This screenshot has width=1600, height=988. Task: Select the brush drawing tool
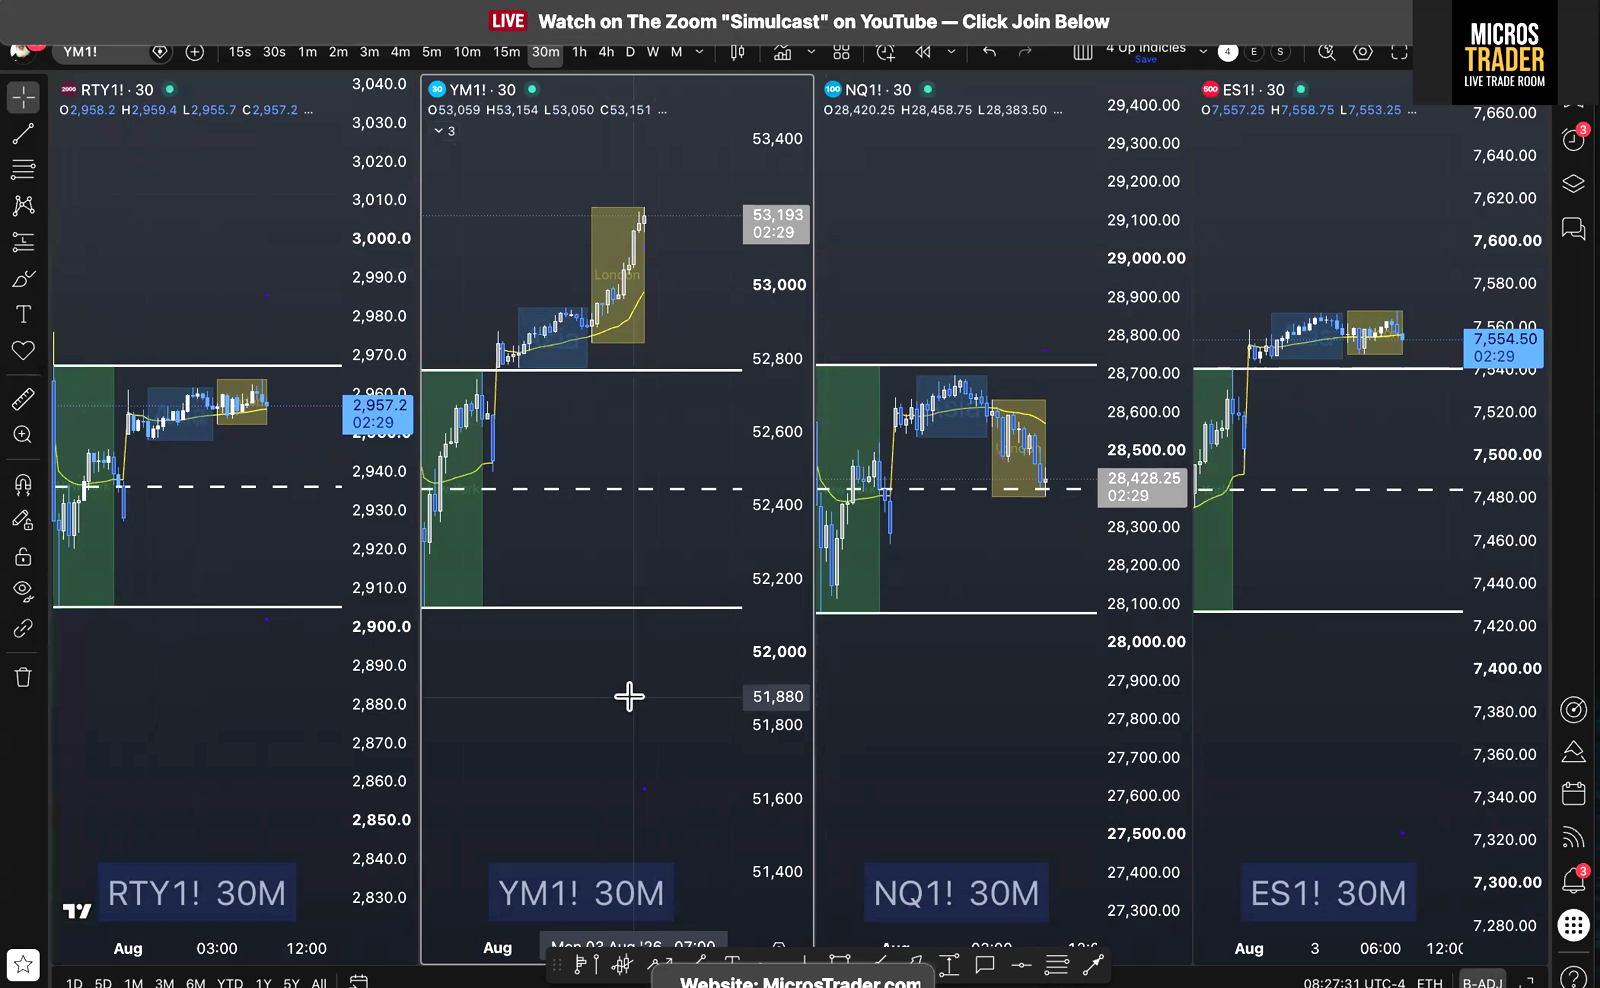(x=23, y=278)
